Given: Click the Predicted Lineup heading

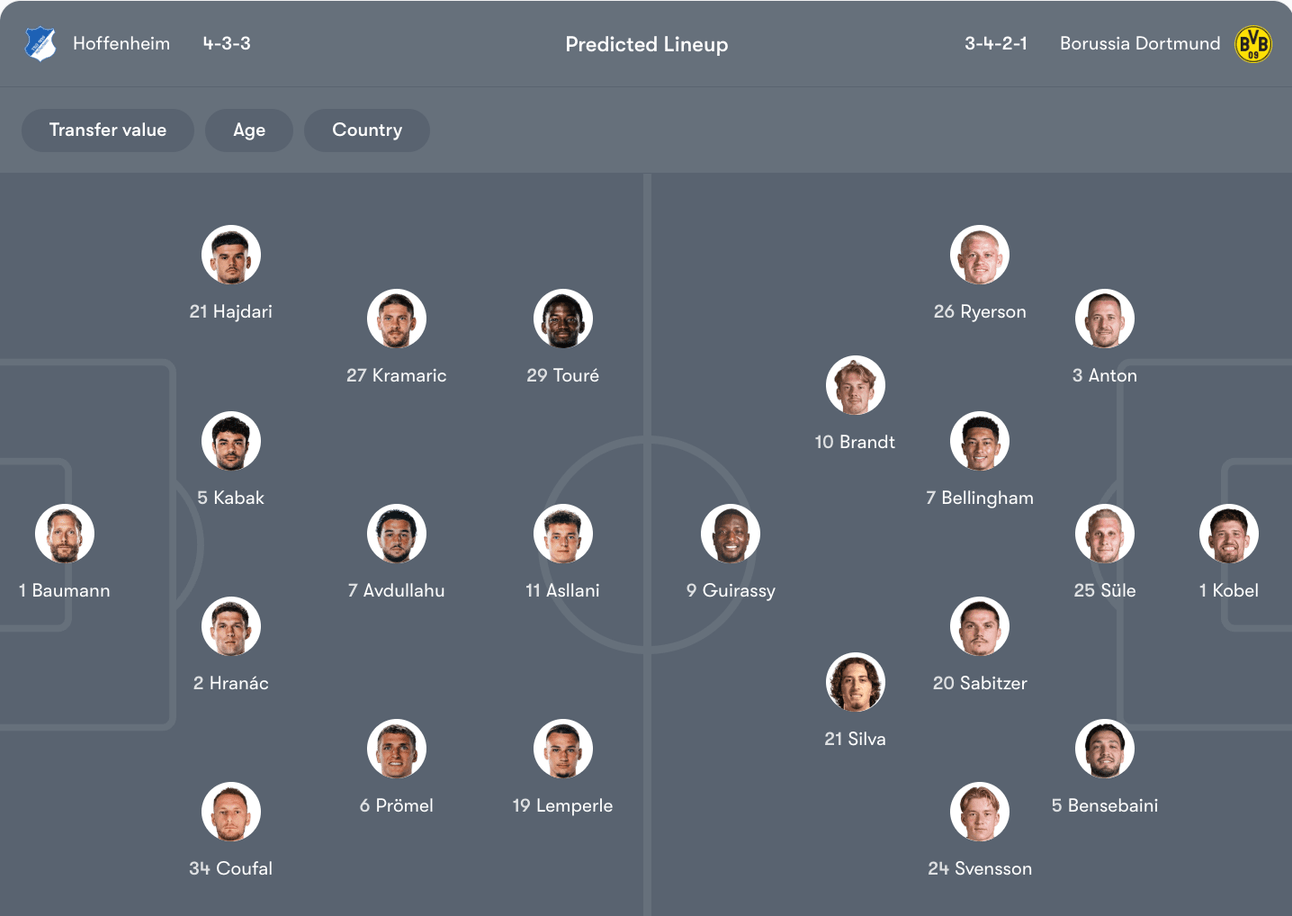Looking at the screenshot, I should 646,44.
